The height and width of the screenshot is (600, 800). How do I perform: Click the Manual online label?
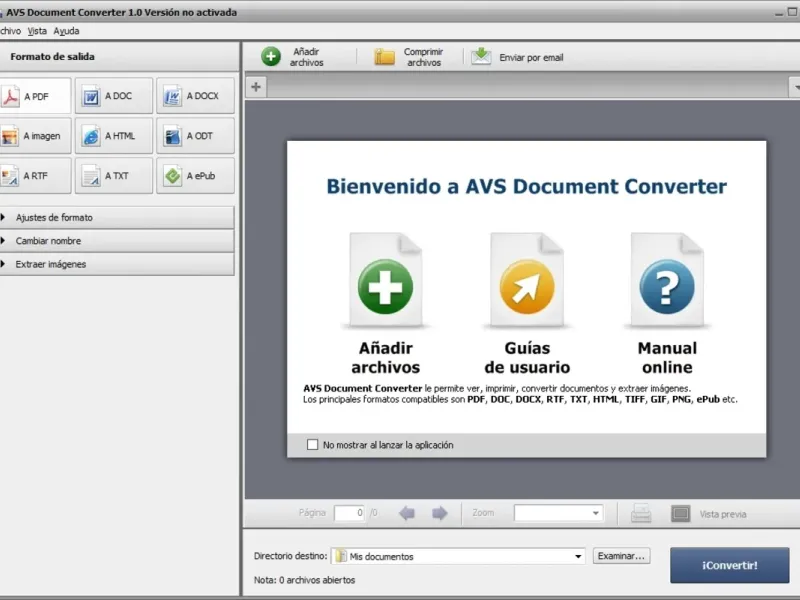(x=667, y=358)
